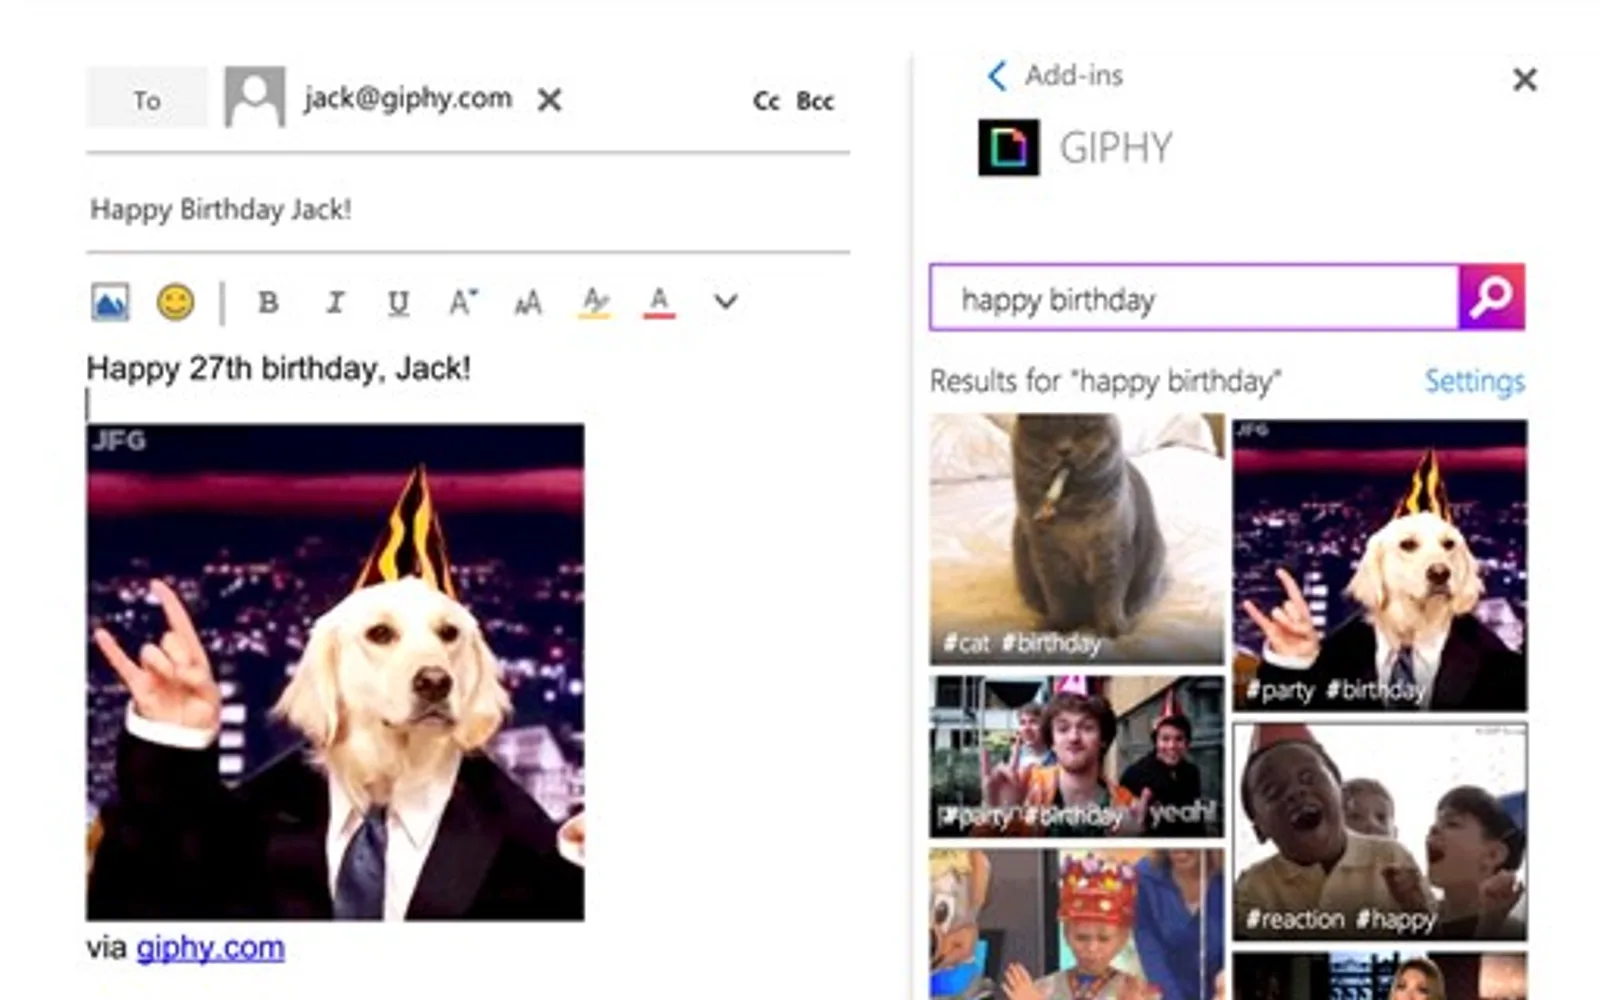
Task: Add Cc recipients
Action: 766,101
